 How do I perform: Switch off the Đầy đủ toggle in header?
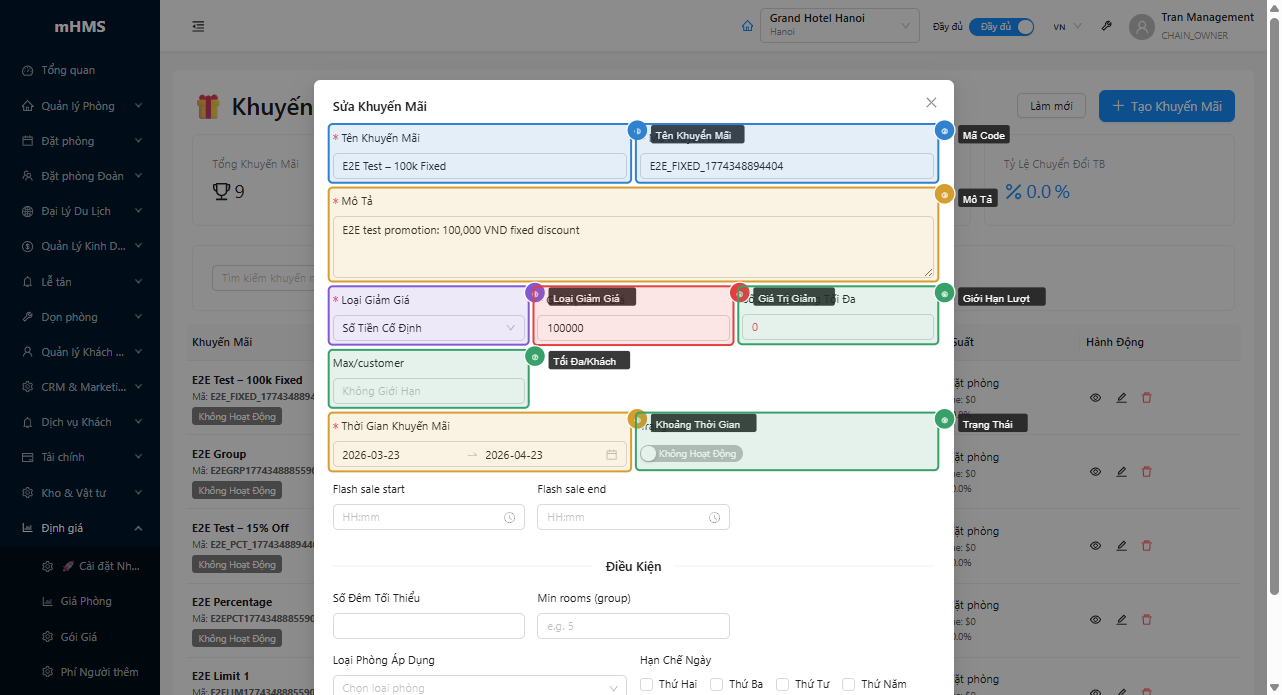tap(1001, 27)
